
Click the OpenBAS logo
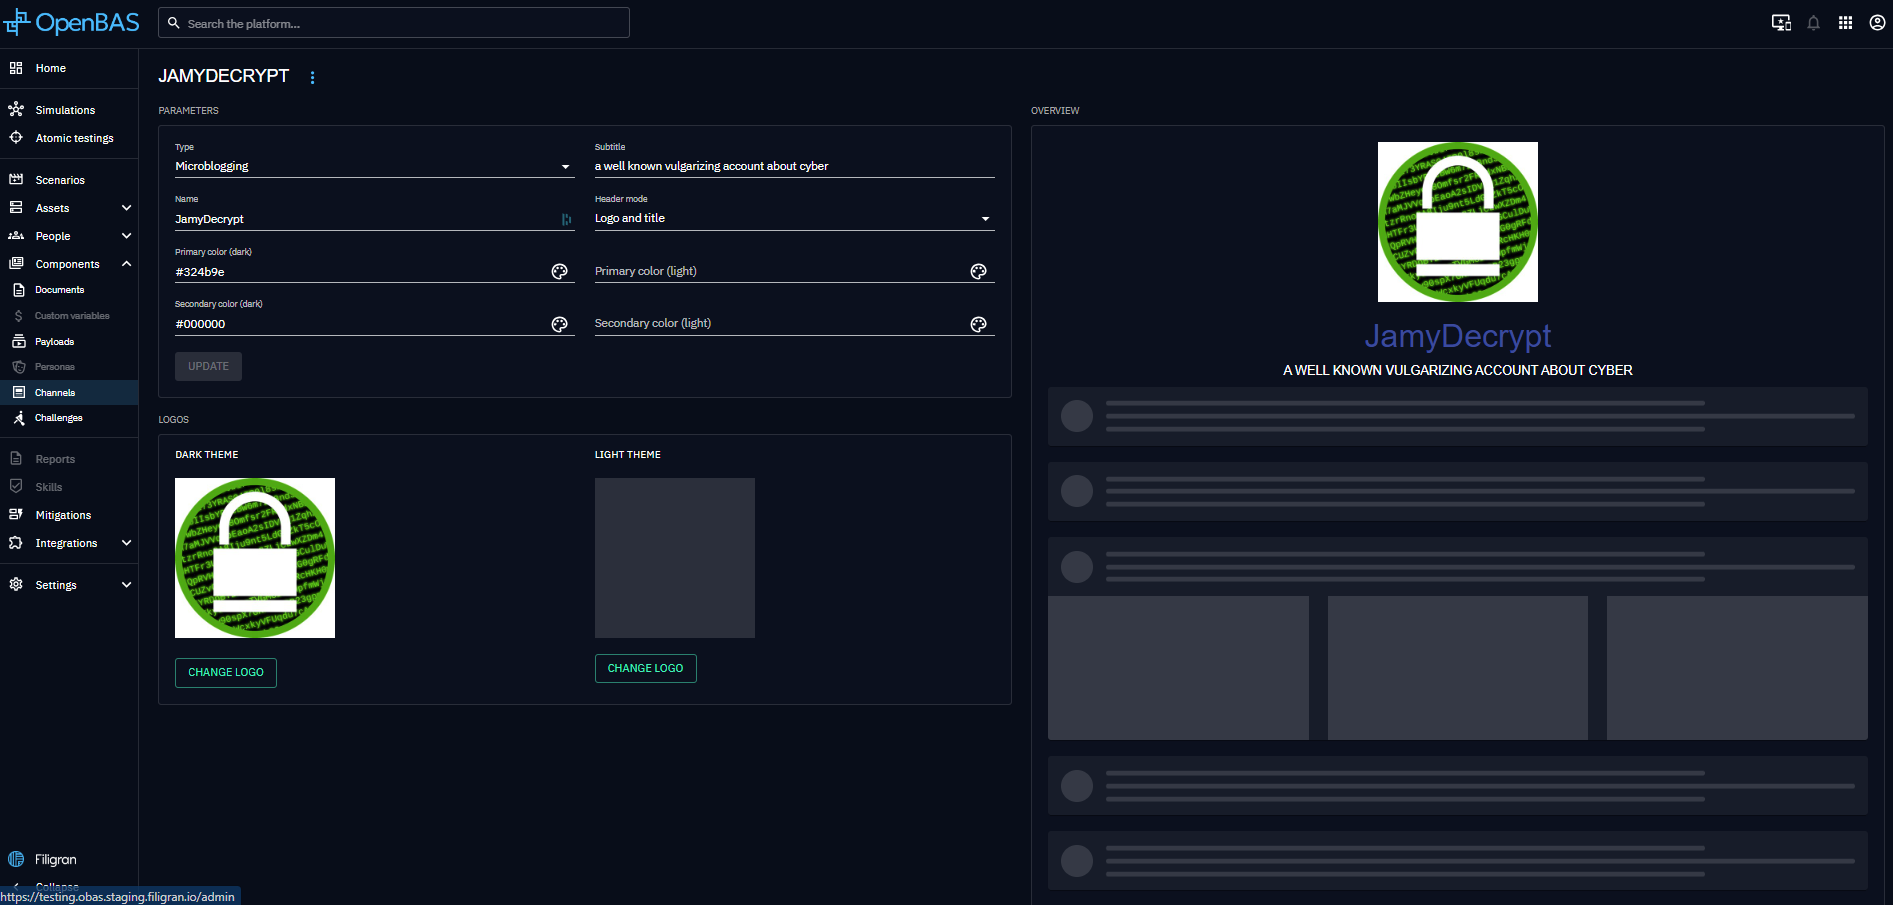[72, 23]
